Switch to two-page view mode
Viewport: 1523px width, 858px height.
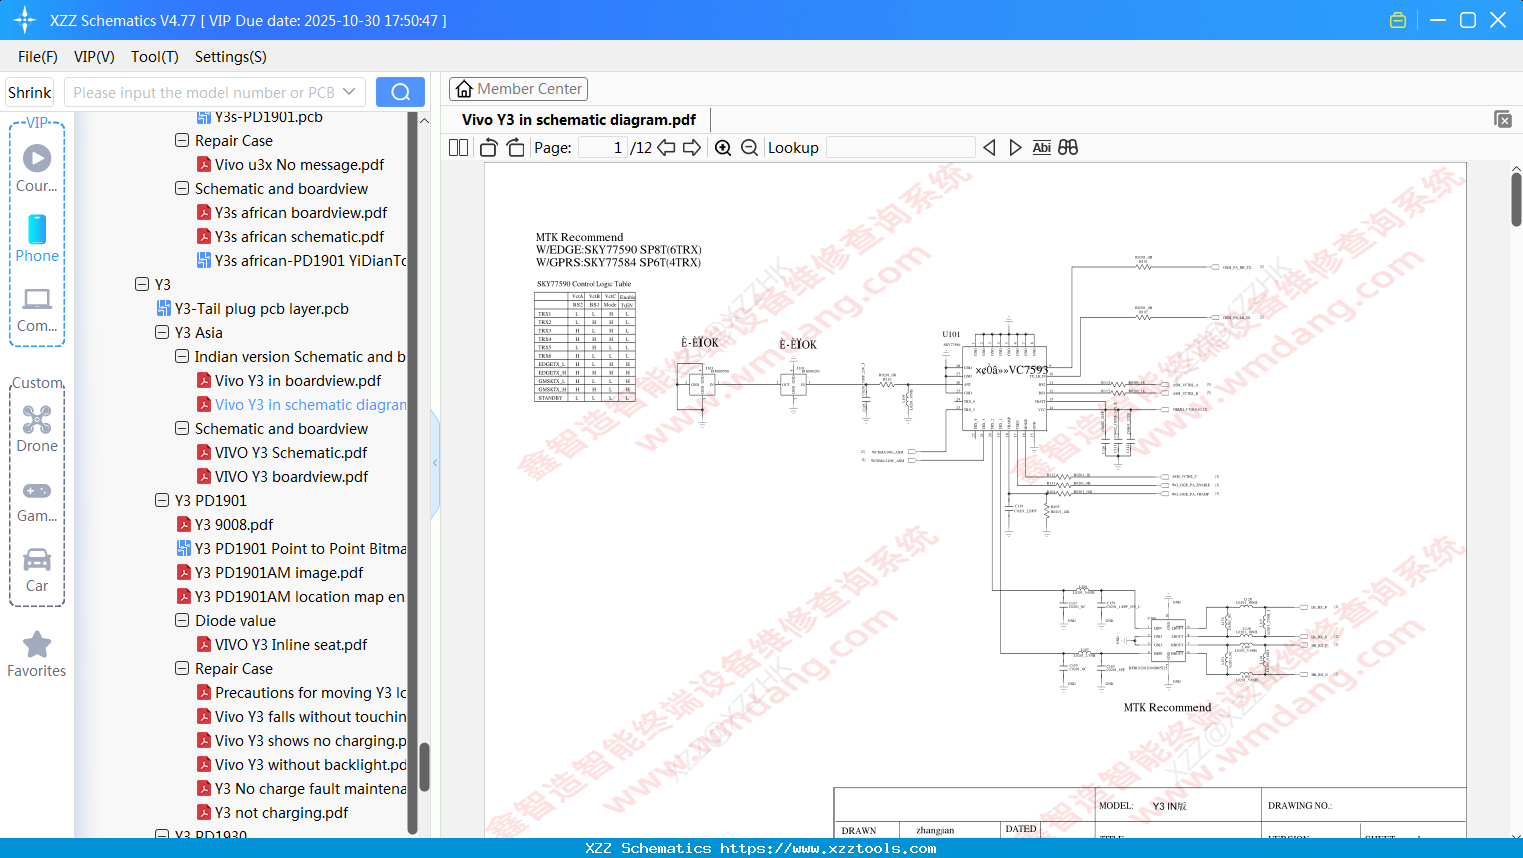tap(457, 147)
